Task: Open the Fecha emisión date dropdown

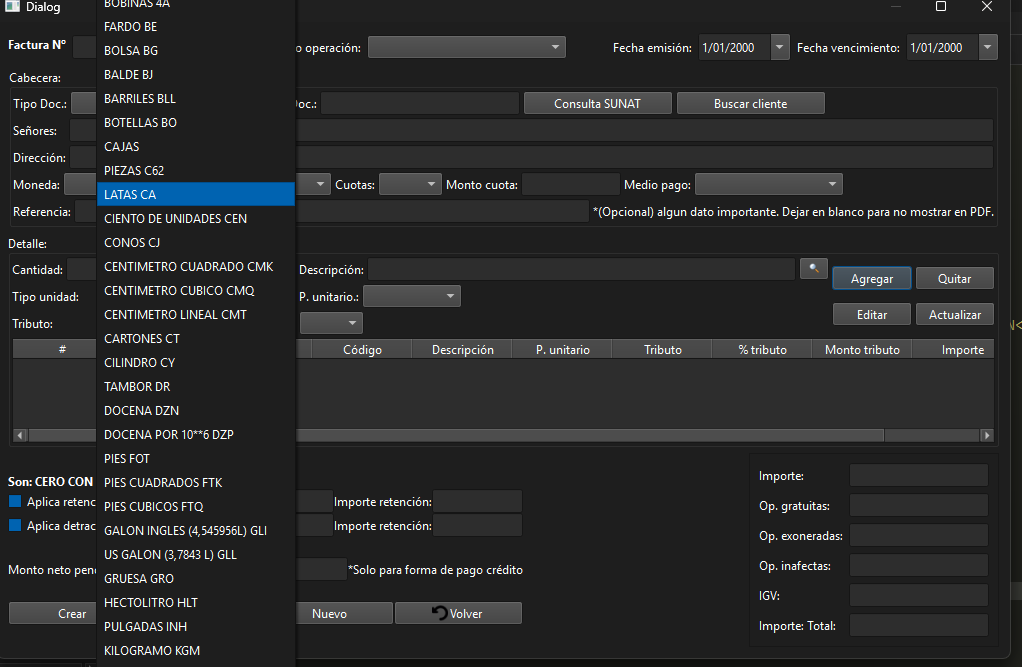Action: pos(780,47)
